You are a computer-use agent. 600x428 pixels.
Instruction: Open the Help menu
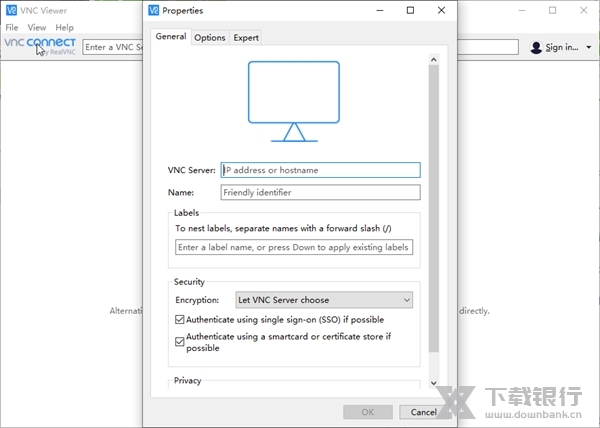(65, 28)
